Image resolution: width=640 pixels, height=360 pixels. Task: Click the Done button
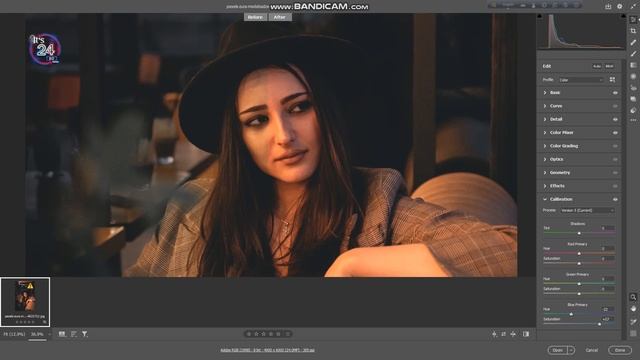620,350
